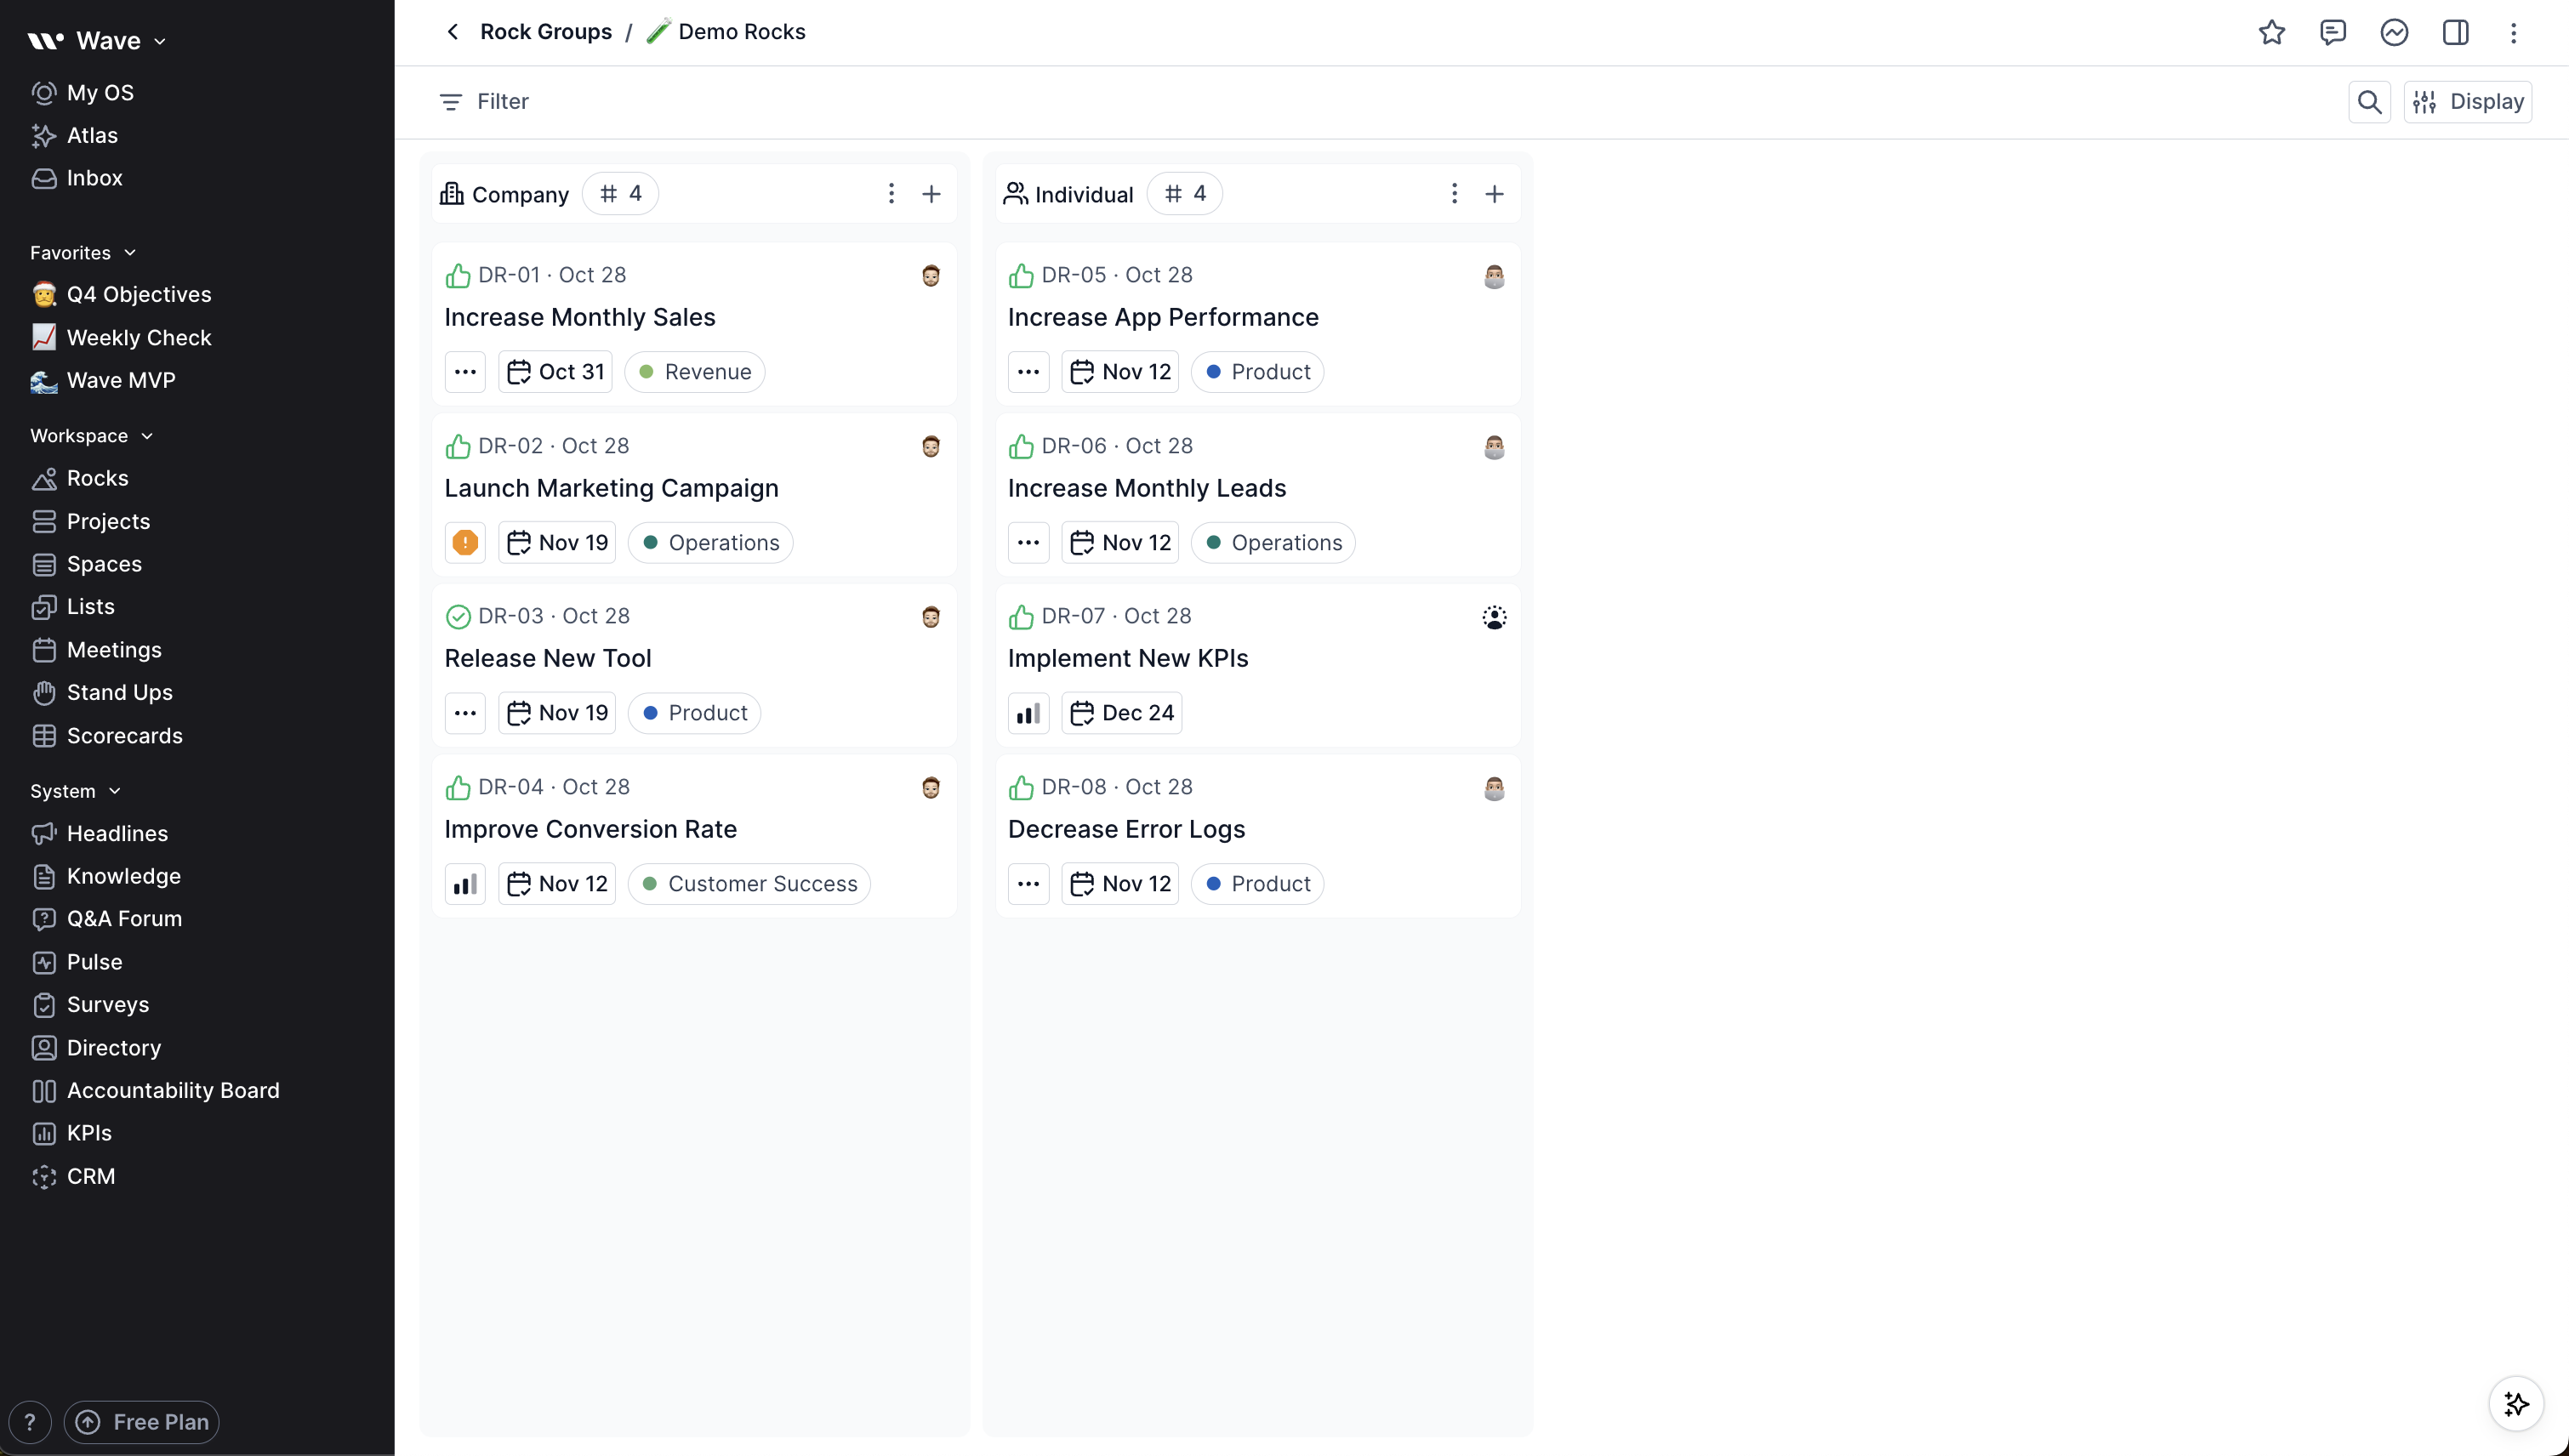Open the AI sparkle assistant button

tap(2516, 1403)
